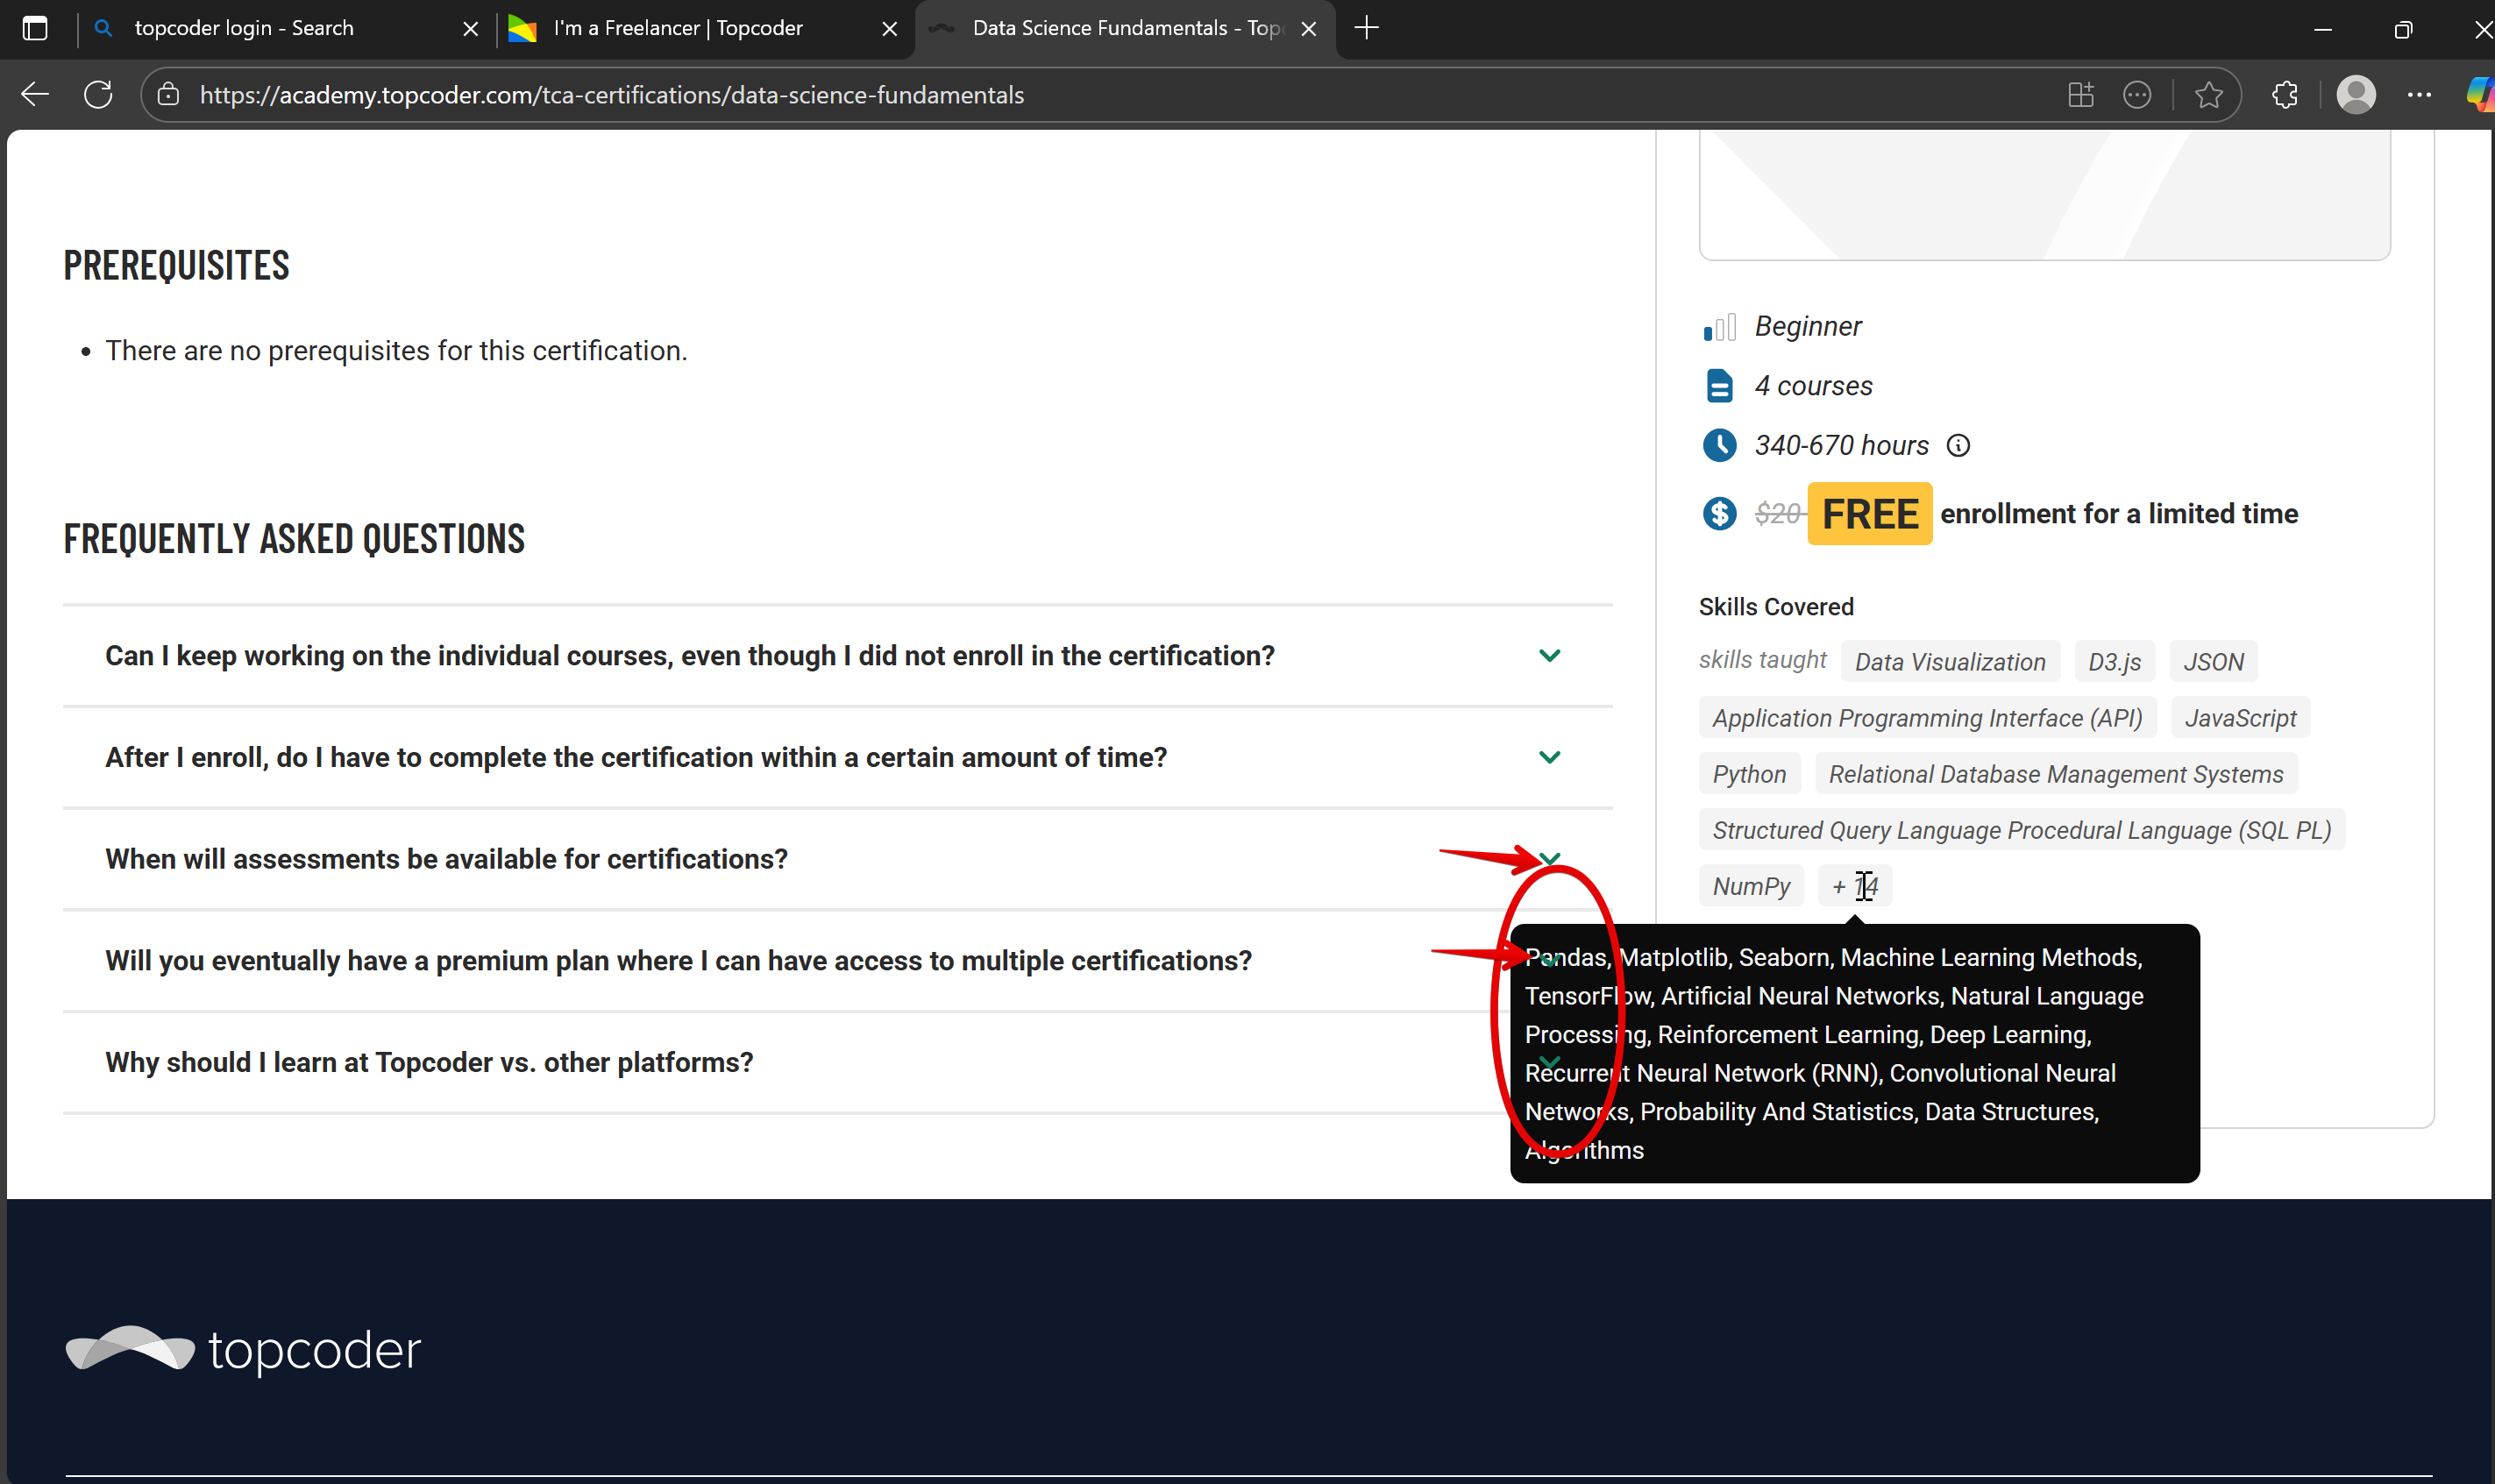Open the tab actions menu icon
Screen dimensions: 2495x1484
tap(35, 28)
